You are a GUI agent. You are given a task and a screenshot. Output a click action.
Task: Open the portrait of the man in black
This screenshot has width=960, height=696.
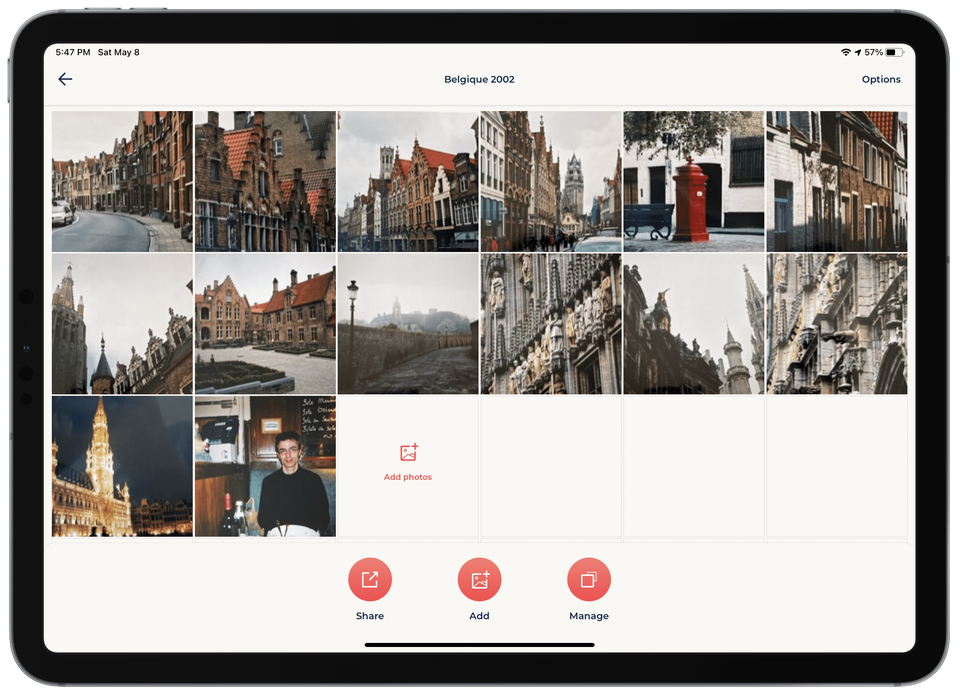point(265,465)
